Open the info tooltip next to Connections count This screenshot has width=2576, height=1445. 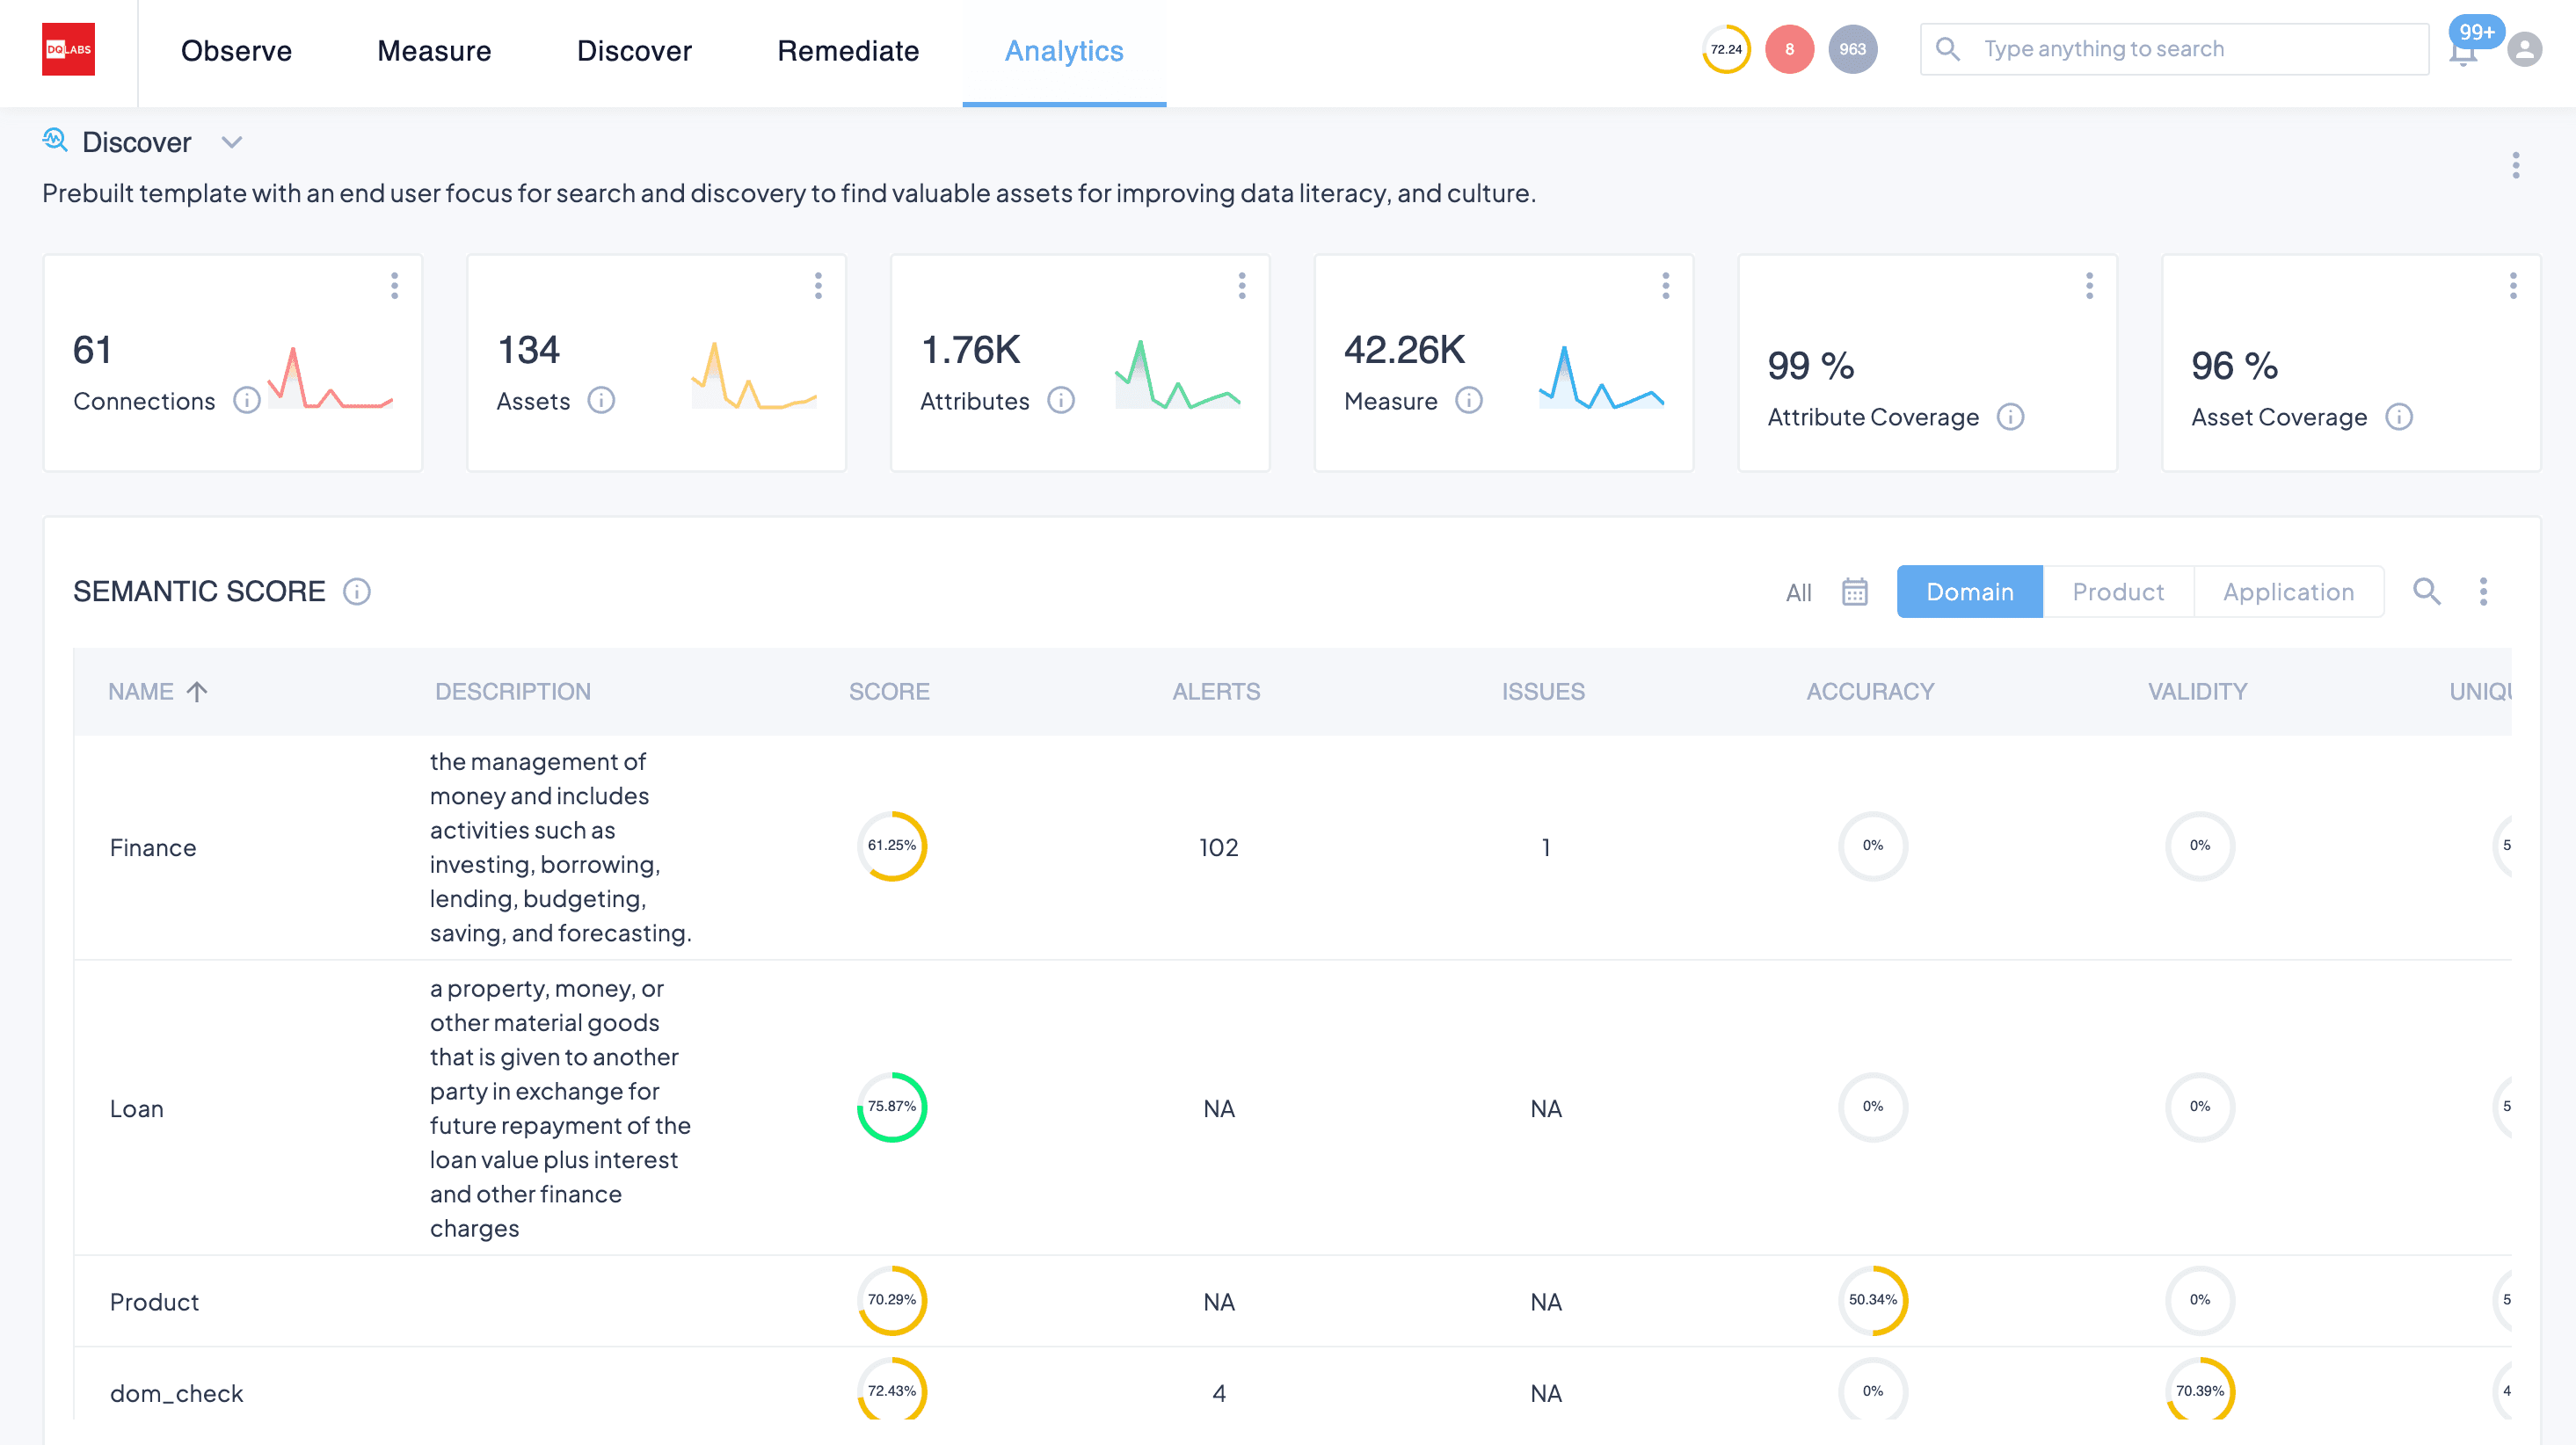[x=247, y=401]
